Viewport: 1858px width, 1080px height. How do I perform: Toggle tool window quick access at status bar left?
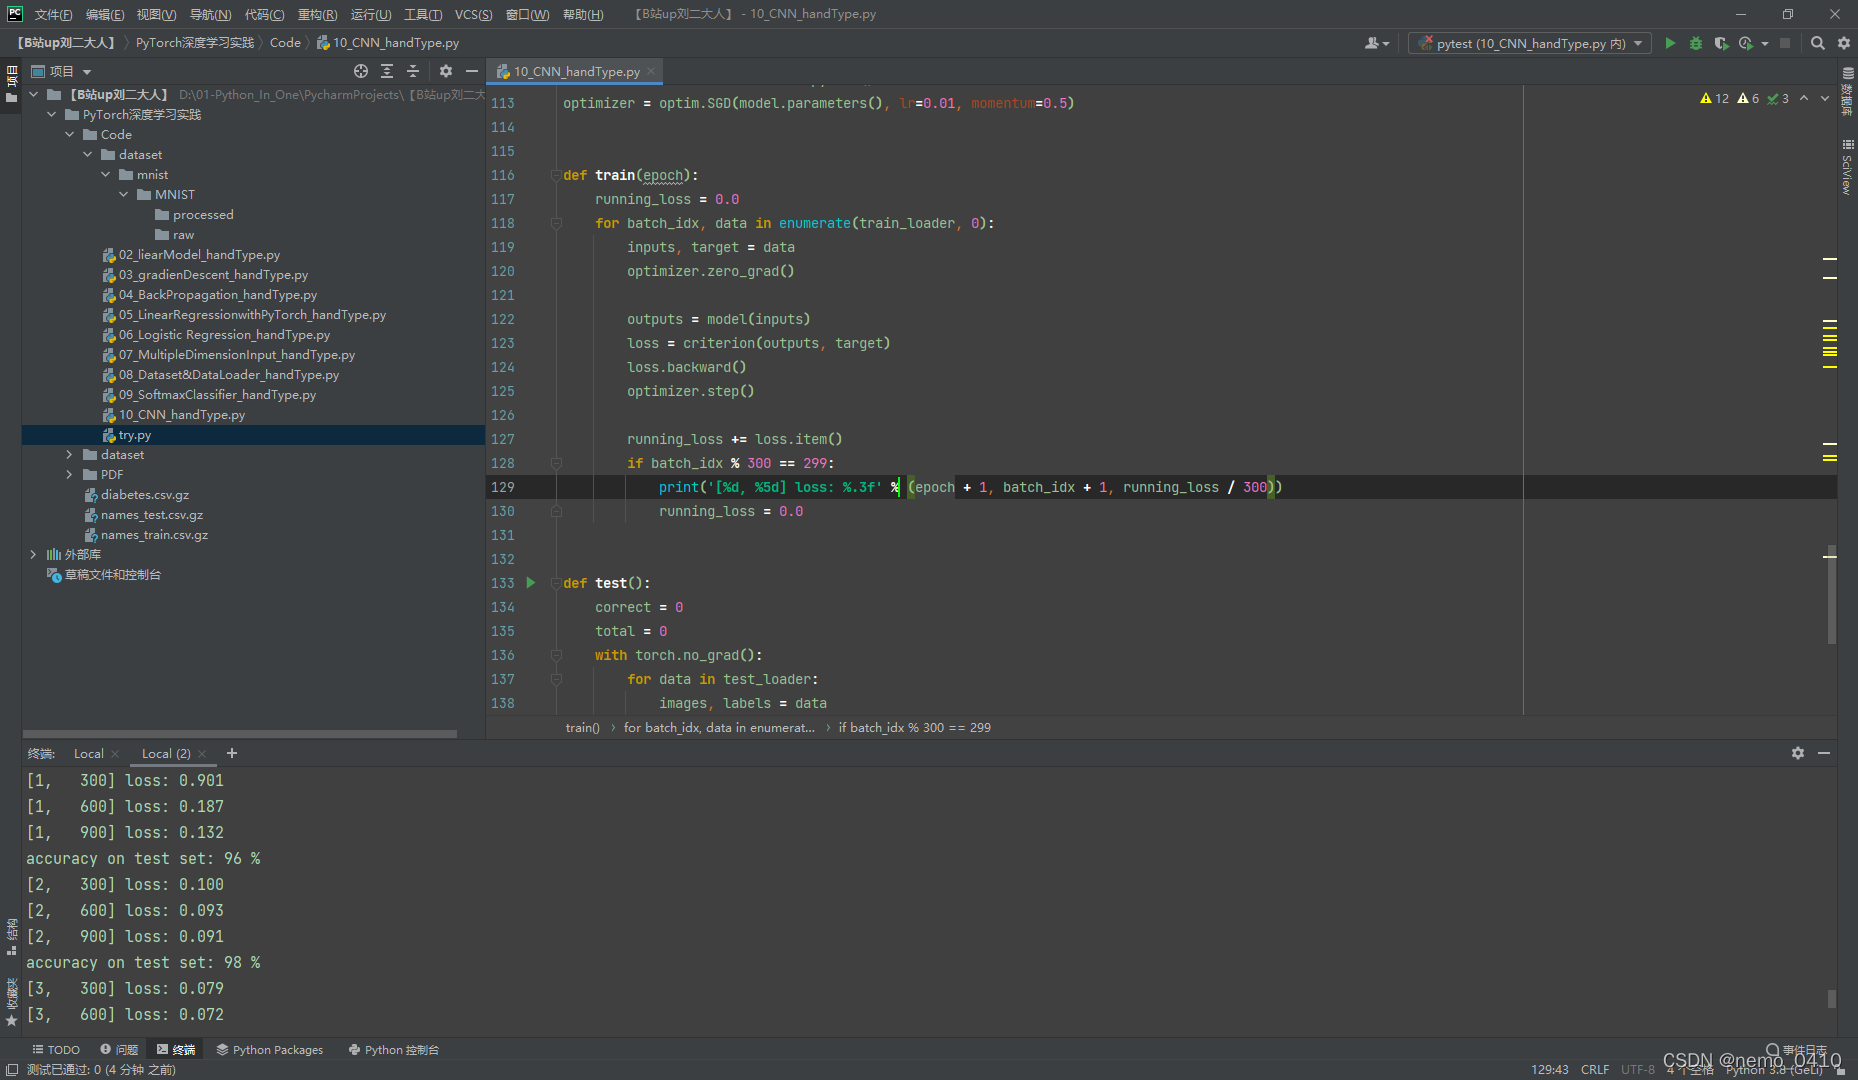11,1070
